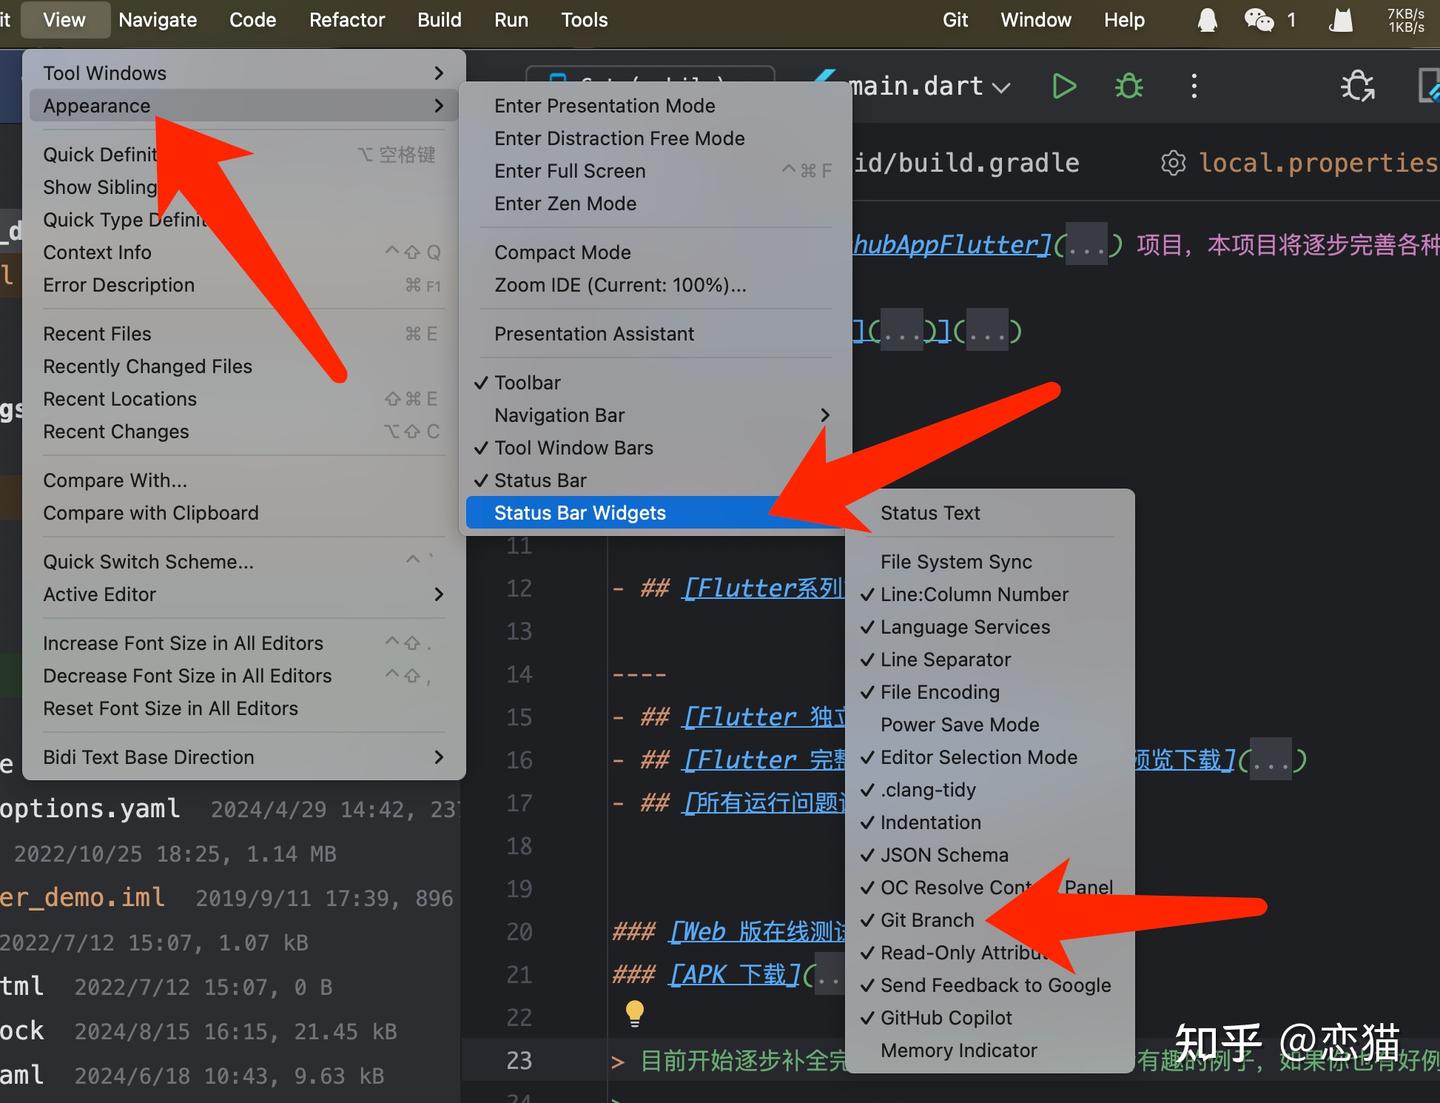Click the yellow lightbulb intention icon

[634, 1013]
